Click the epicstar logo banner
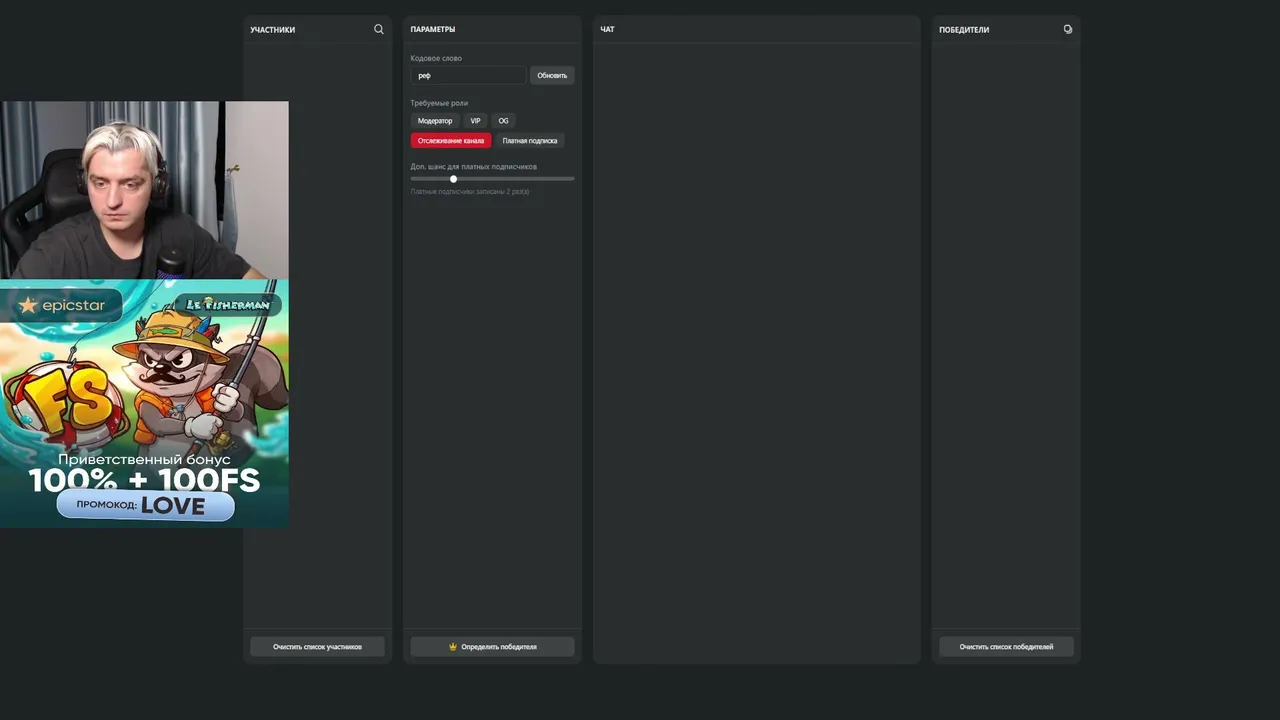This screenshot has width=1280, height=720. click(61, 305)
